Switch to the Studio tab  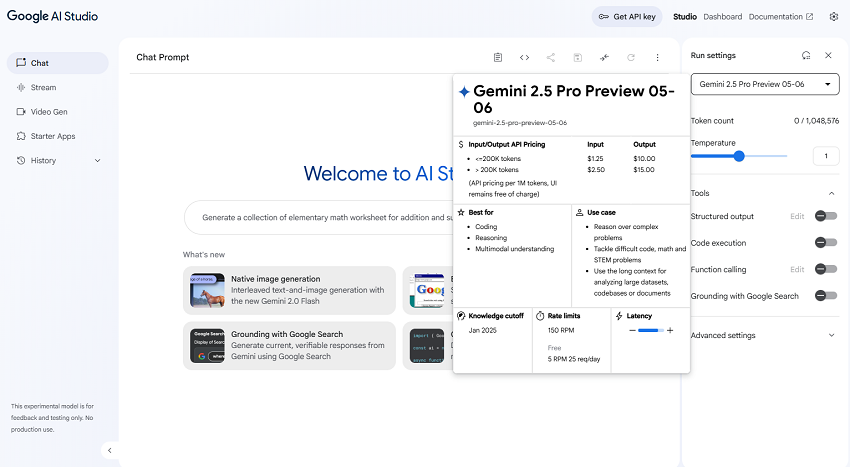(685, 17)
